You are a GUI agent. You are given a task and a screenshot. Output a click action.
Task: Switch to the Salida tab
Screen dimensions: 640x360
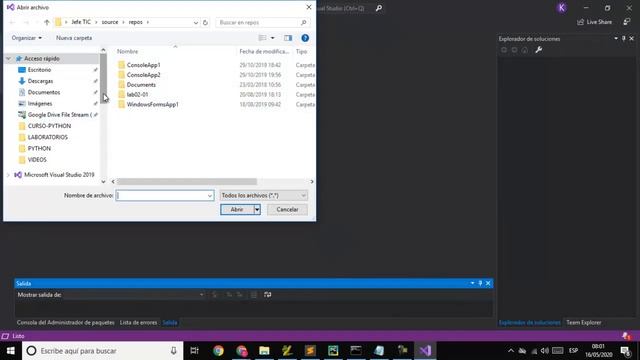(170, 322)
